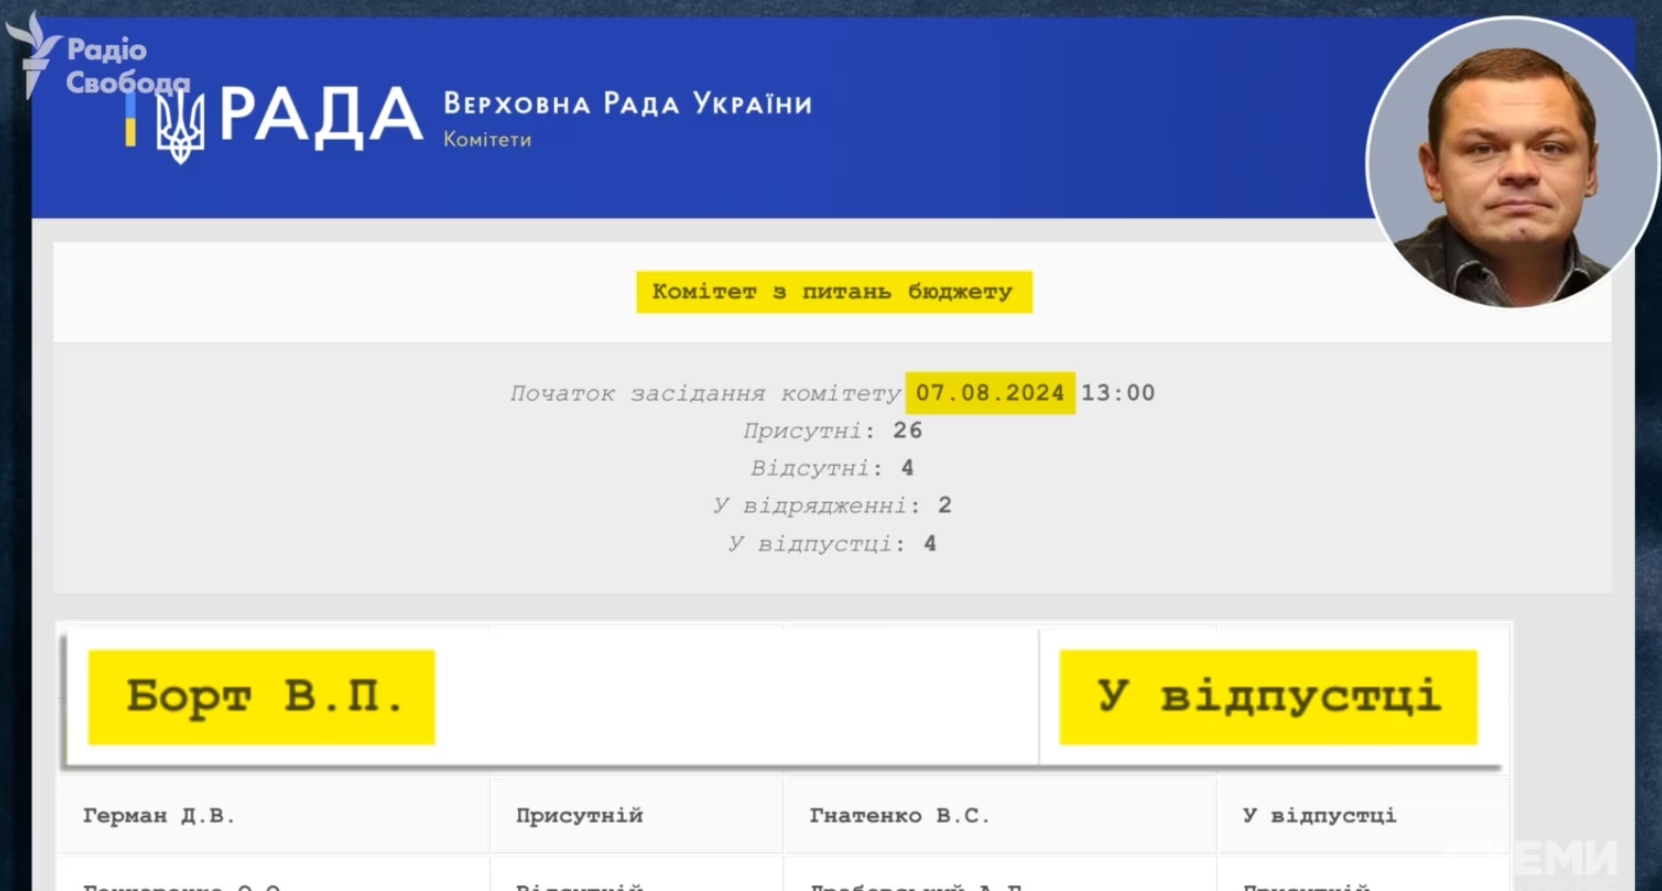Select the Гнатенко В.С. table cell
Viewport: 1662px width, 891px height.
click(x=899, y=816)
